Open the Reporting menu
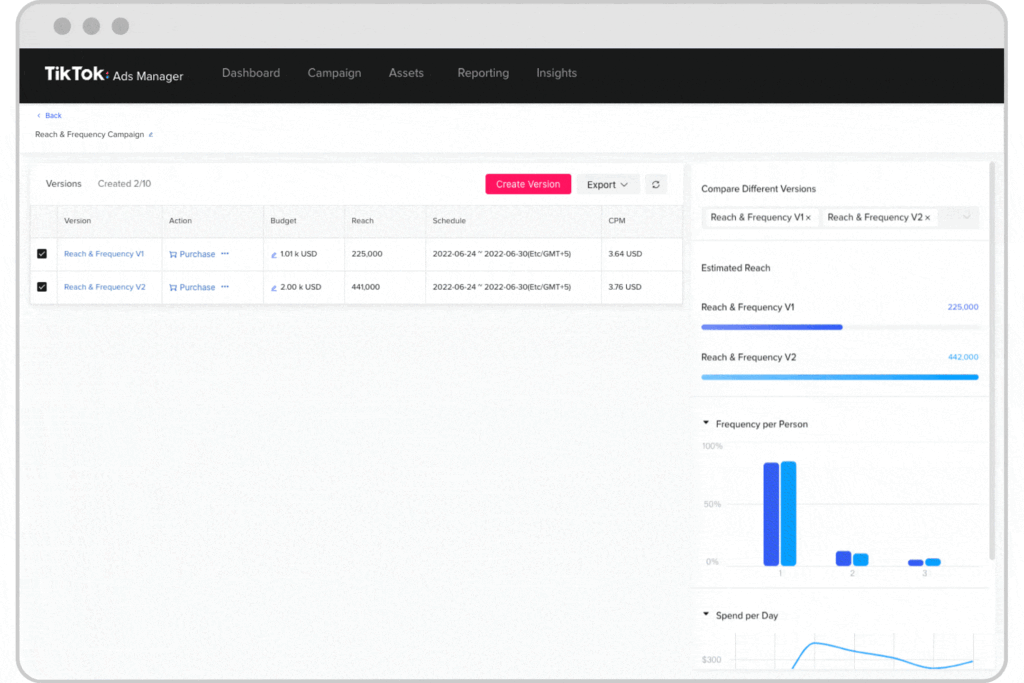This screenshot has height=683, width=1024. click(x=483, y=73)
